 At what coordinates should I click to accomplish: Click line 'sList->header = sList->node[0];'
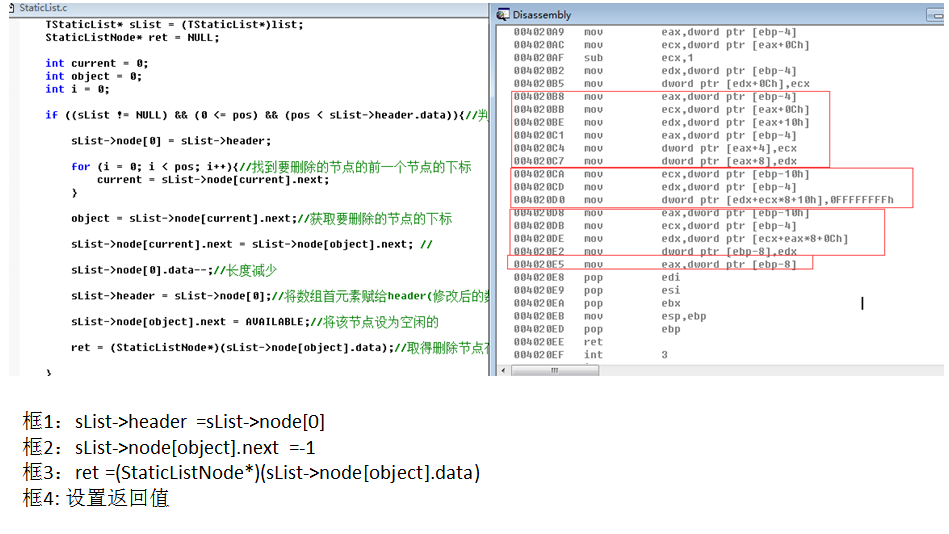pyautogui.click(x=280, y=296)
